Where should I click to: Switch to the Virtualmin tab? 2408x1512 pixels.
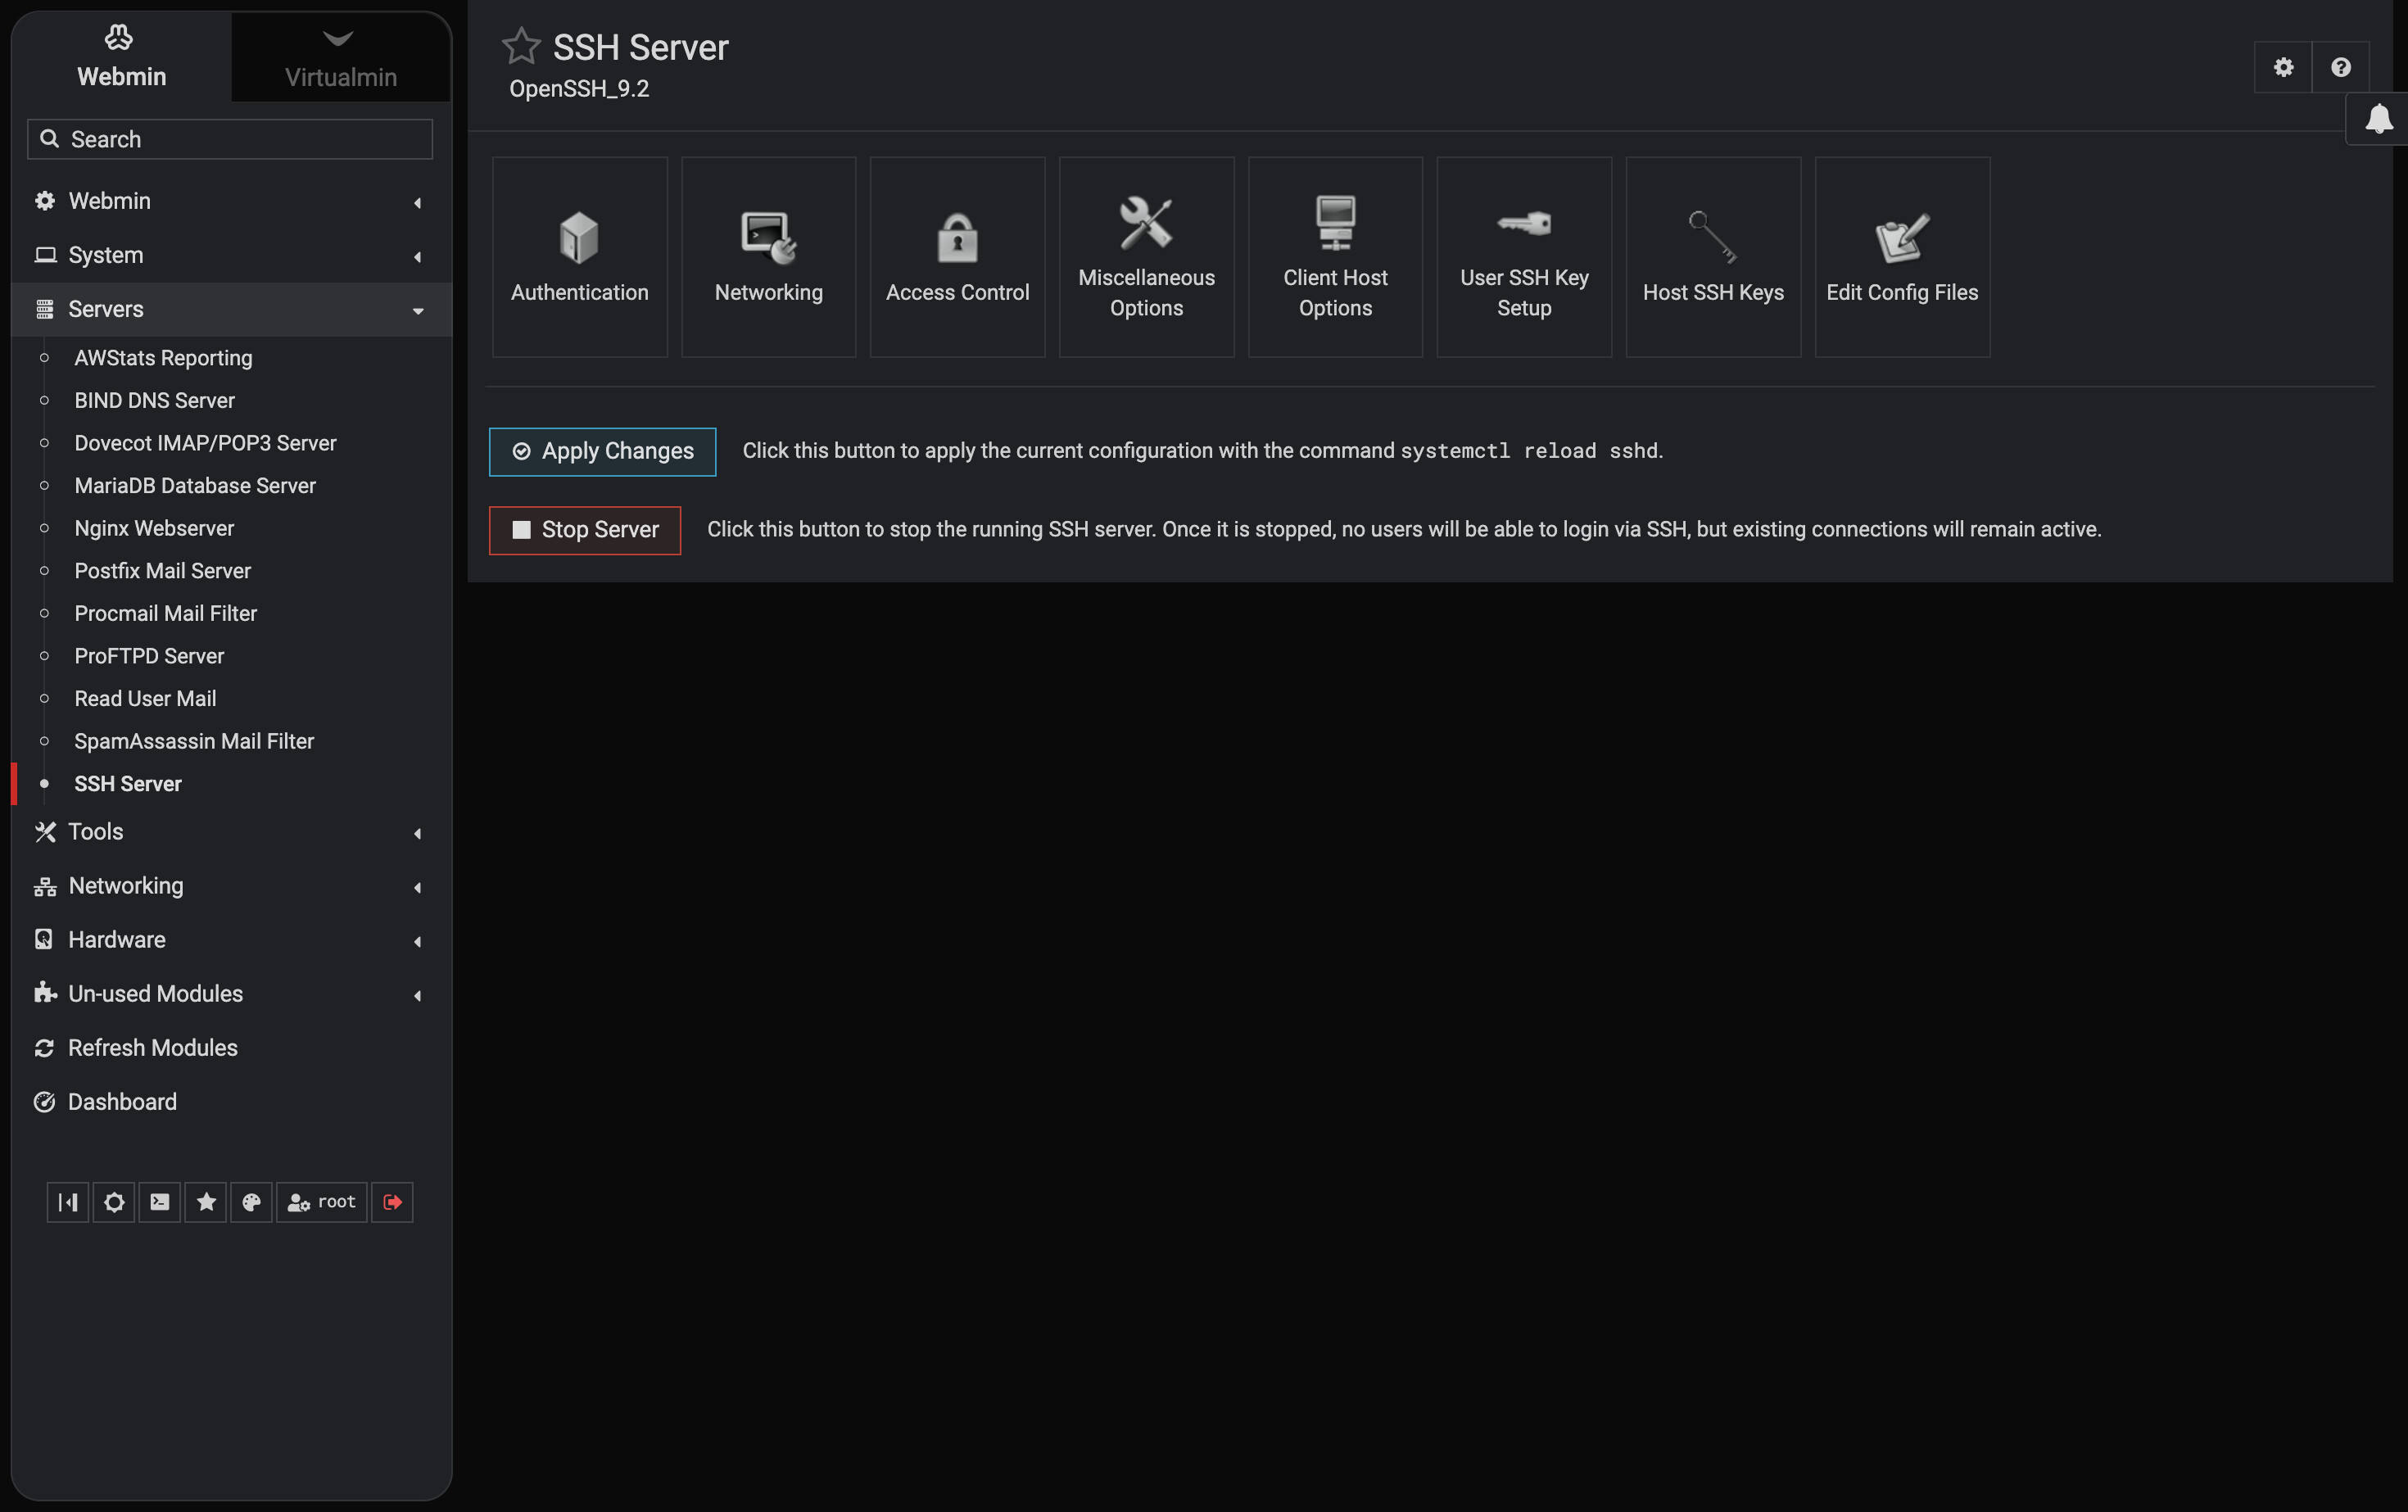click(340, 58)
